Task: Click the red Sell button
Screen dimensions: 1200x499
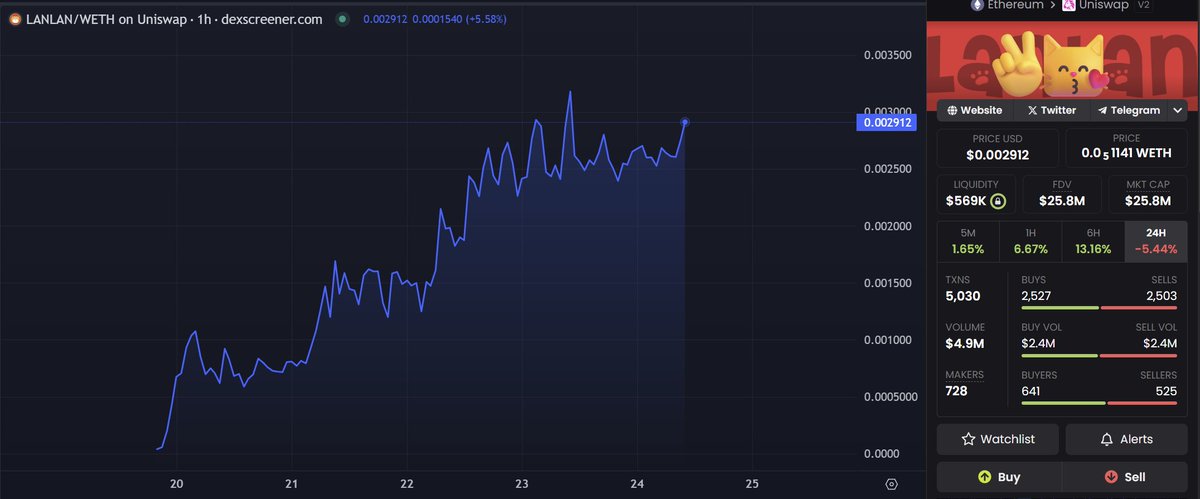Action: click(1125, 477)
